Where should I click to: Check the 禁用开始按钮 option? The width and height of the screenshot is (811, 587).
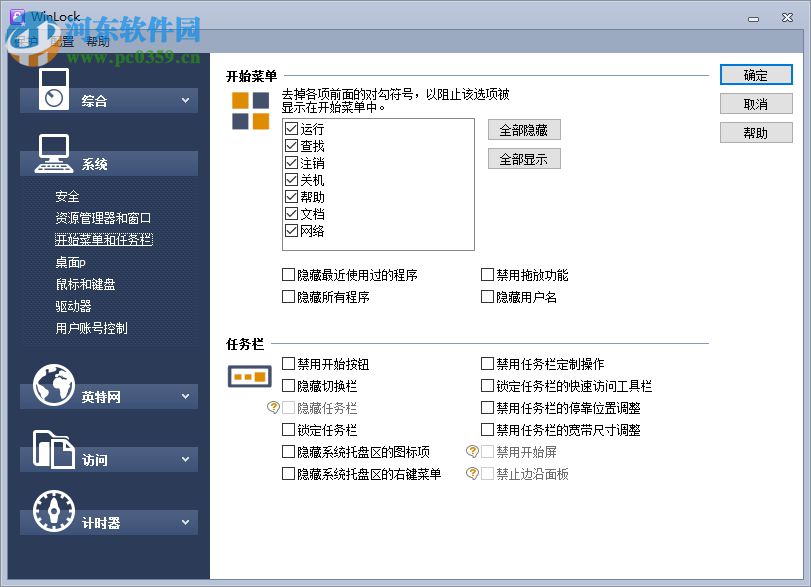(x=288, y=362)
